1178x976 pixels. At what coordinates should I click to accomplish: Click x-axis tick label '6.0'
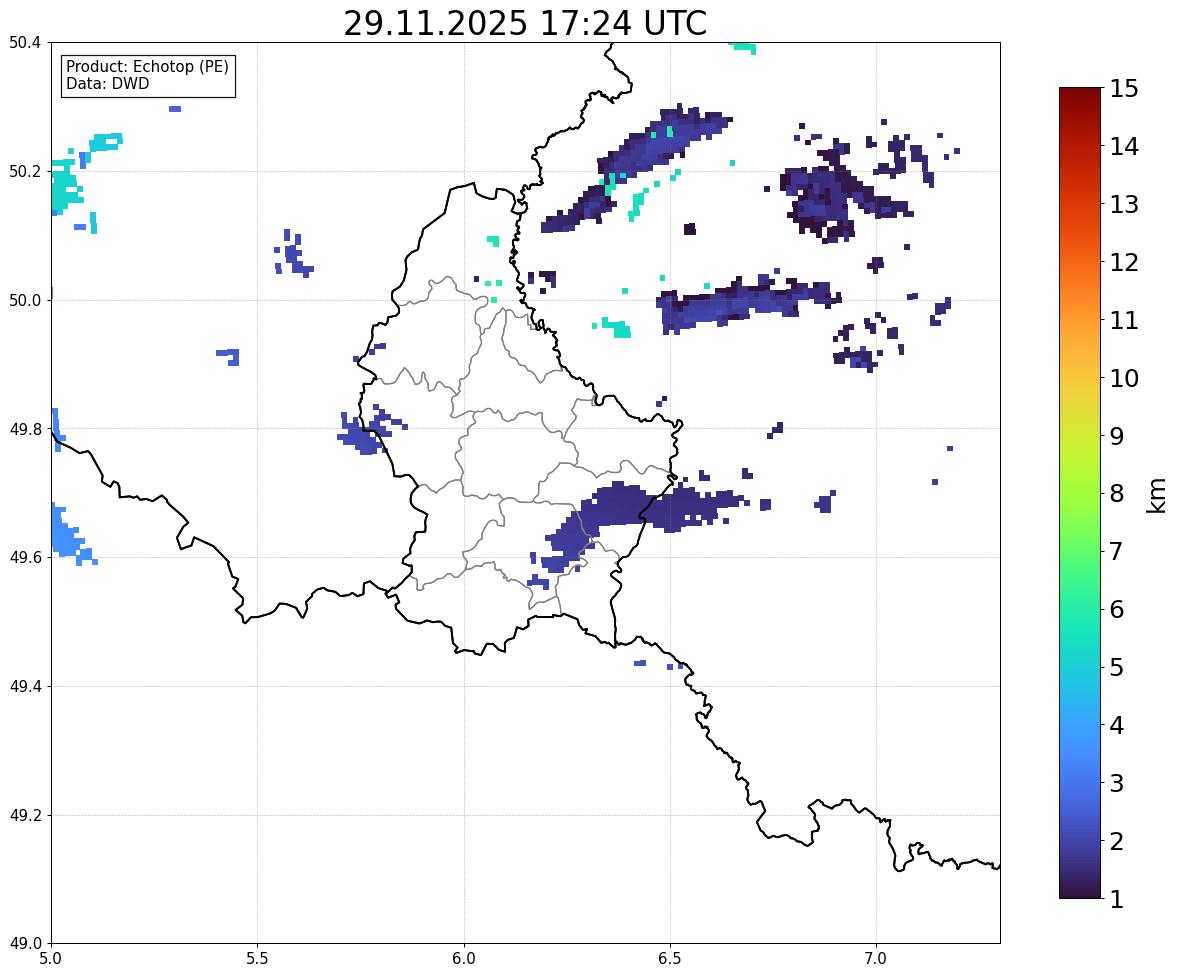coord(464,959)
